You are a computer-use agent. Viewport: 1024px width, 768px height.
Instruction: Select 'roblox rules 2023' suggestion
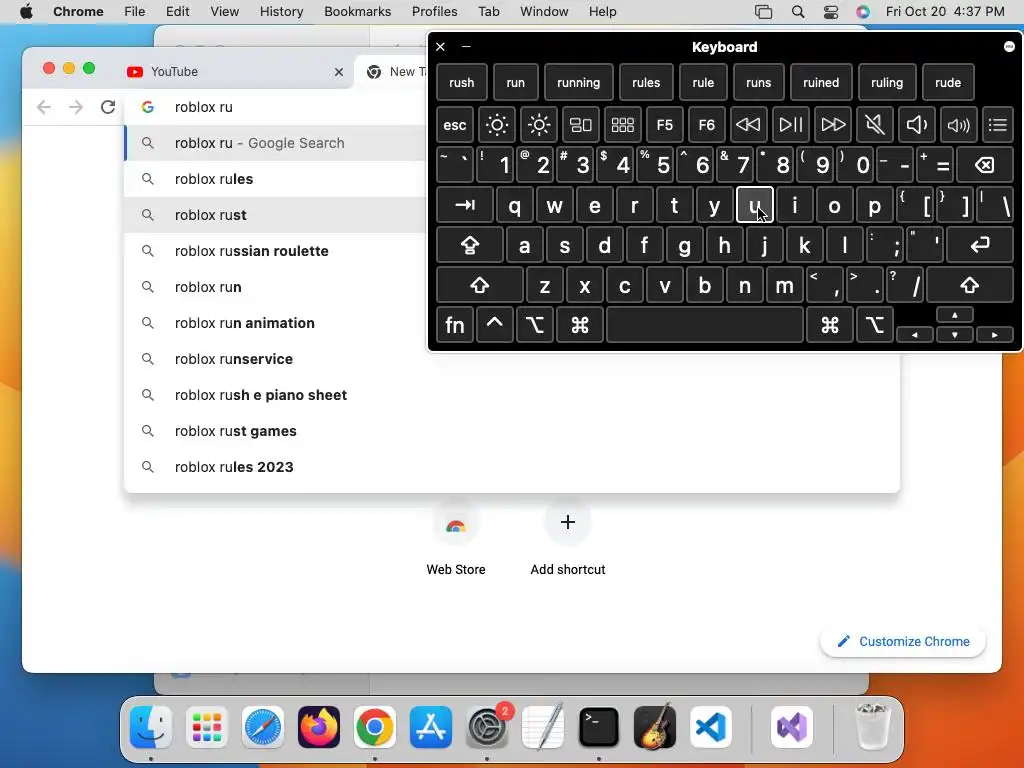click(512, 467)
